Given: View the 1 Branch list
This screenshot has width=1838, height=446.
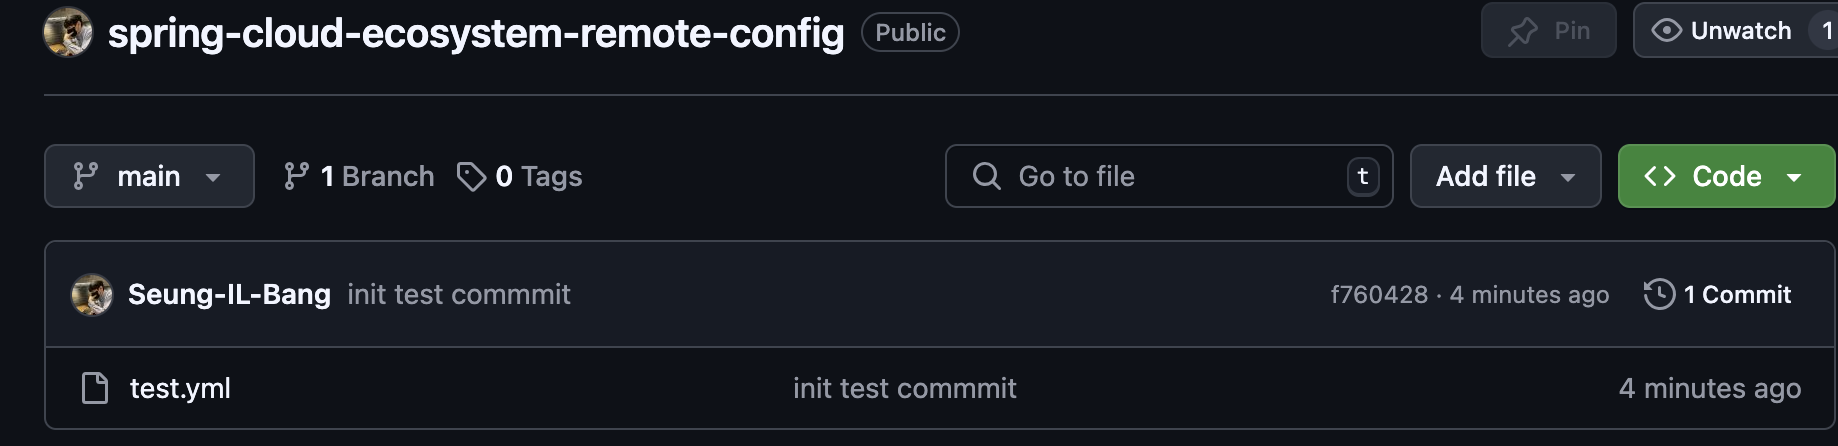Looking at the screenshot, I should [359, 176].
